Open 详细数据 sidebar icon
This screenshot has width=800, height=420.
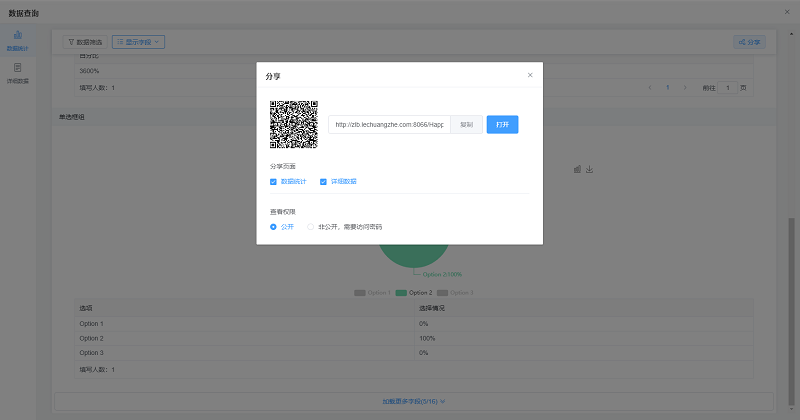tap(18, 72)
